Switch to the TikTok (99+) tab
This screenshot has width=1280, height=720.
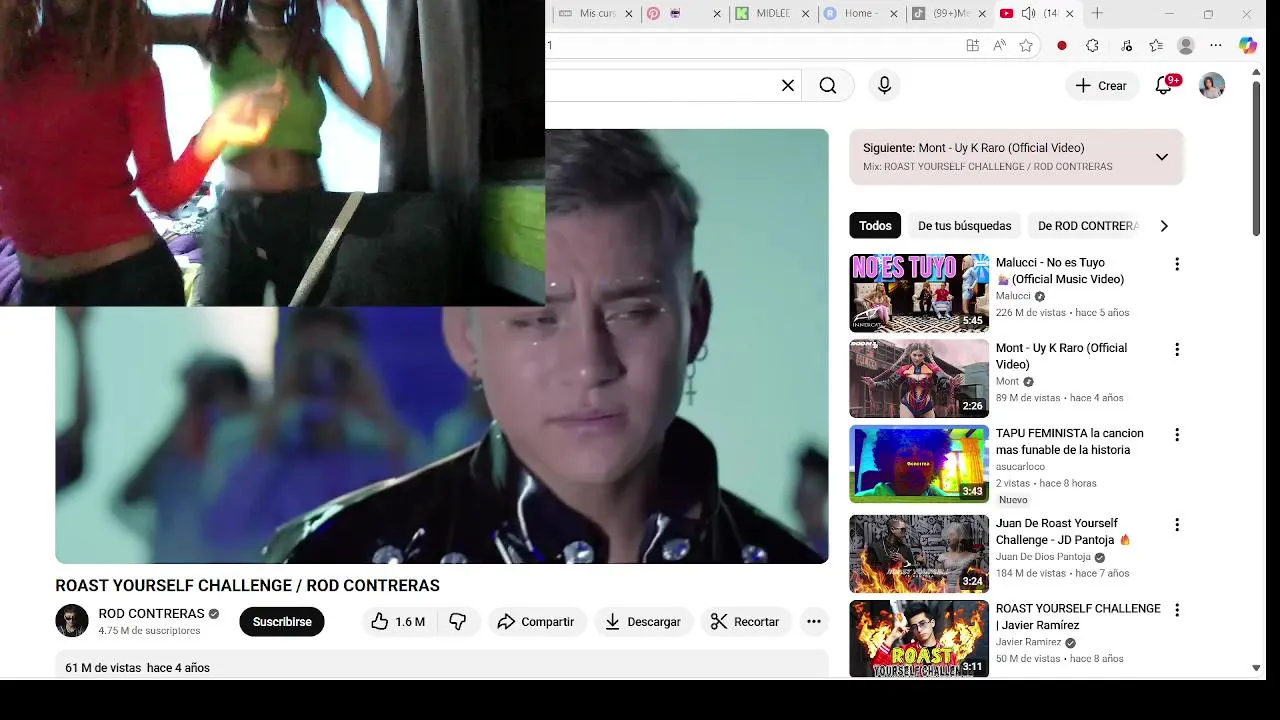pyautogui.click(x=949, y=13)
